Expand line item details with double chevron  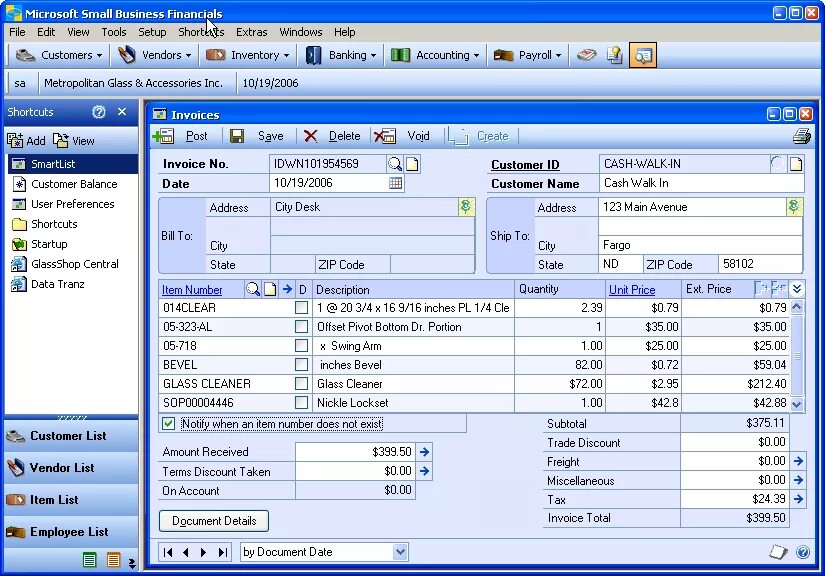pyautogui.click(x=797, y=289)
